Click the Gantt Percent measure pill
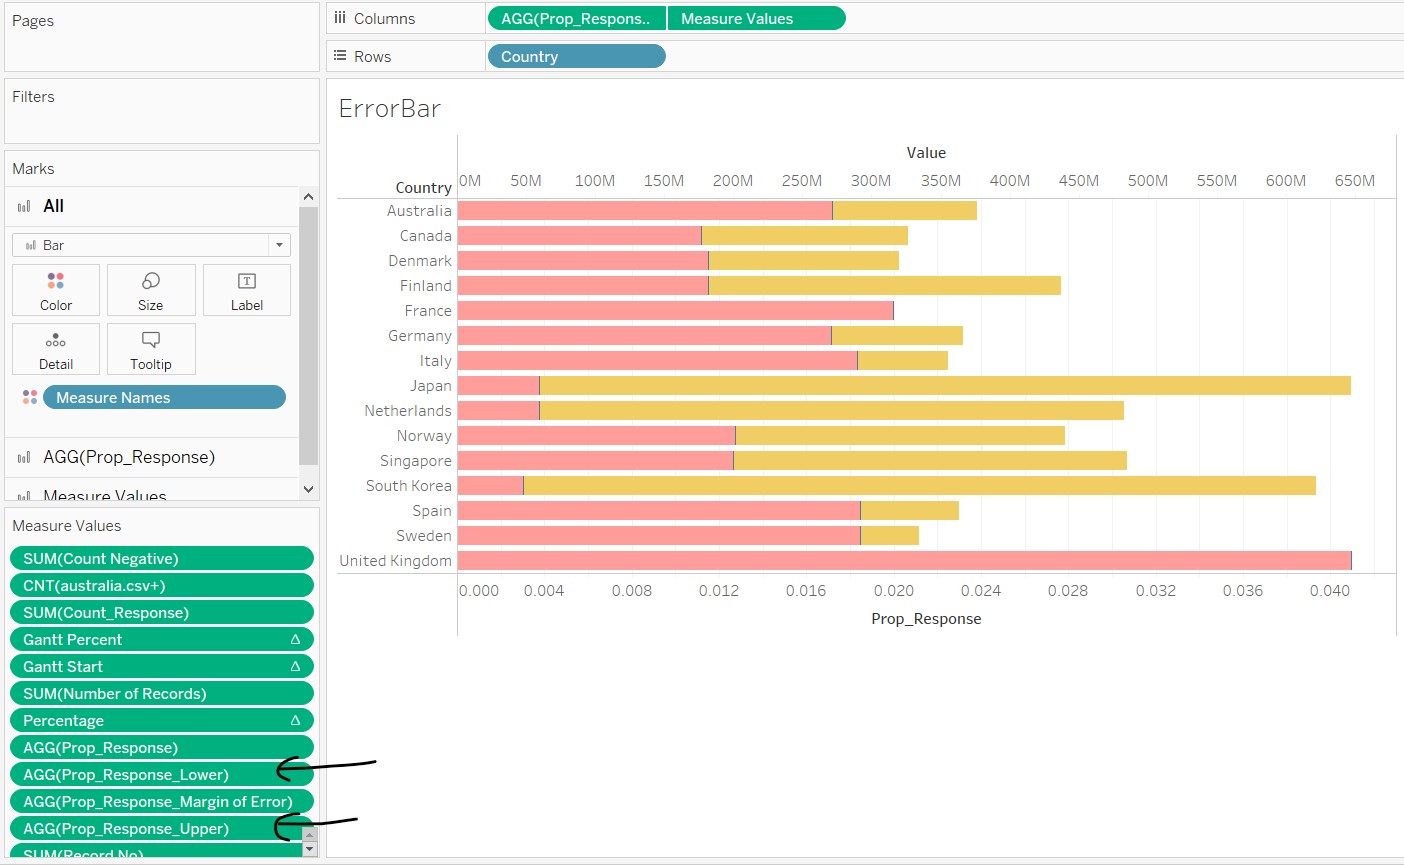The height and width of the screenshot is (865, 1404). point(150,640)
